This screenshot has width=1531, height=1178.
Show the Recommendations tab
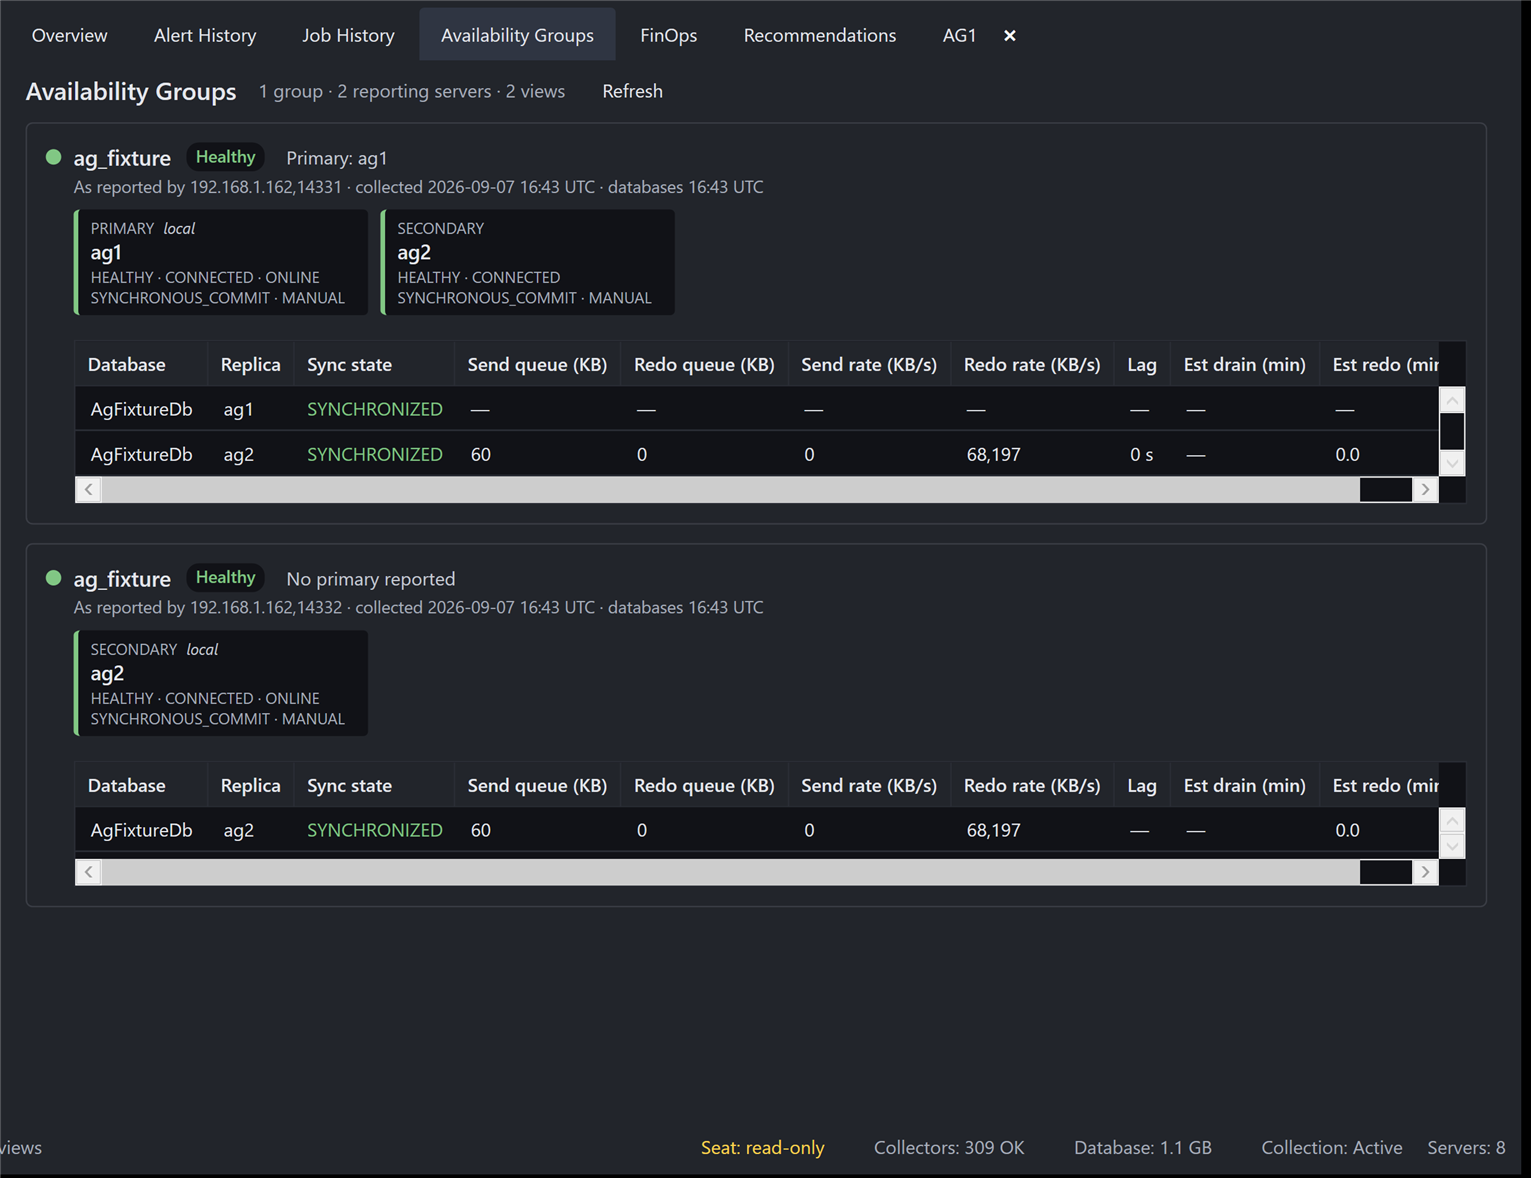(820, 35)
